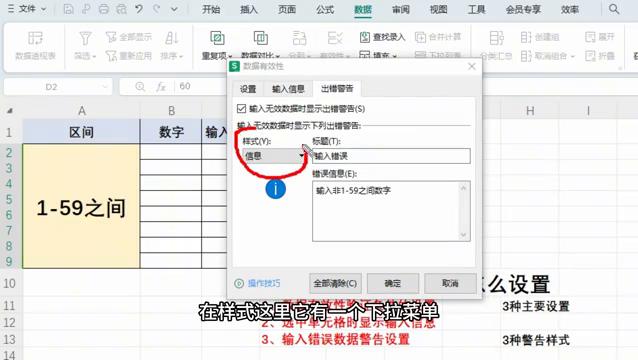Open the 样式 style dropdown showing 信息
The height and width of the screenshot is (360, 638).
[274, 156]
